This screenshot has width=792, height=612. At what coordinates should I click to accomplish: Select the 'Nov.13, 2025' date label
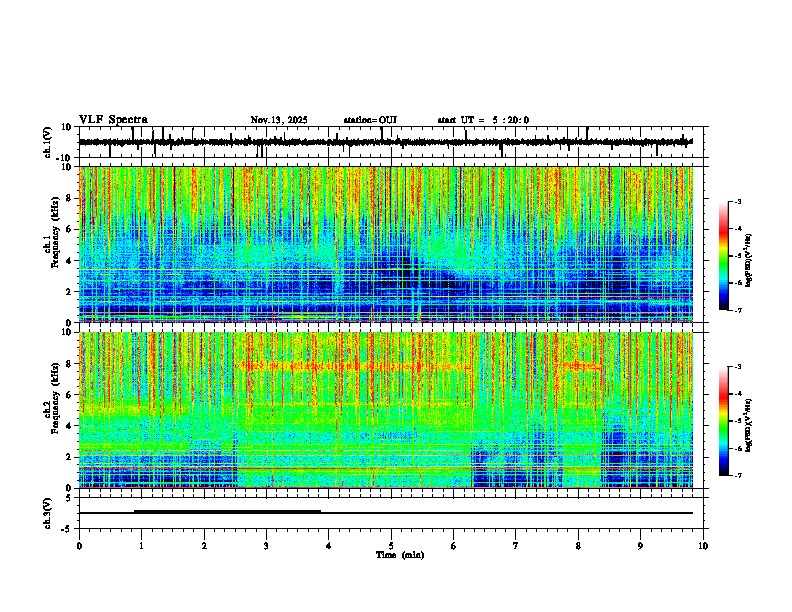click(279, 120)
